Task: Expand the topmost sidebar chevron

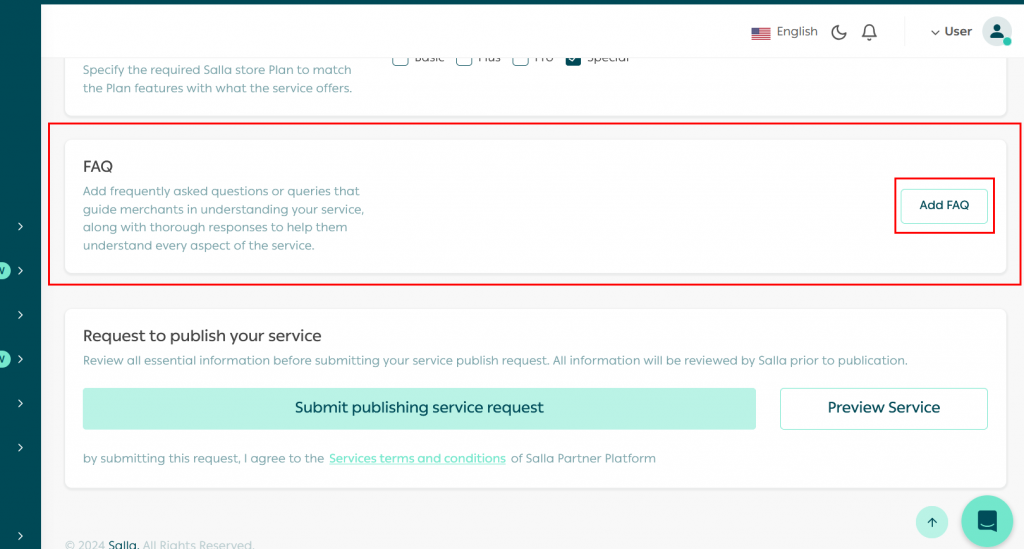Action: [x=20, y=227]
